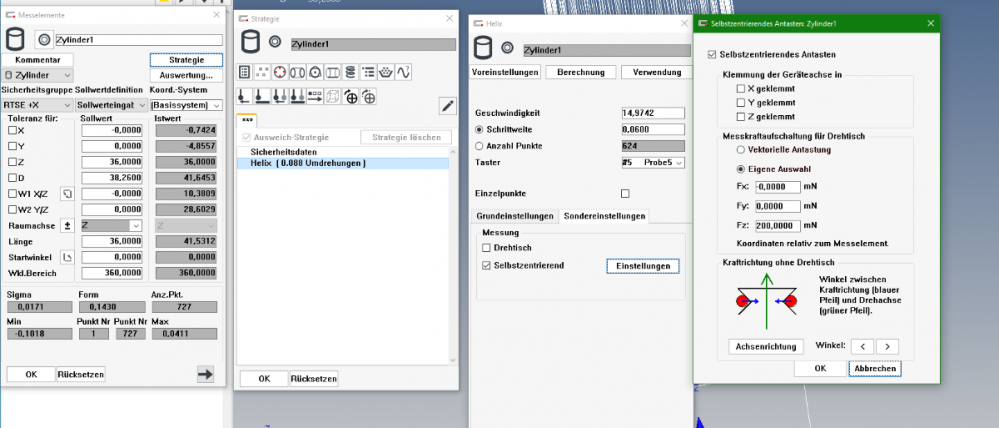Screen dimensions: 999x428
Task: Select the circle path with red points icon
Action: pos(279,72)
